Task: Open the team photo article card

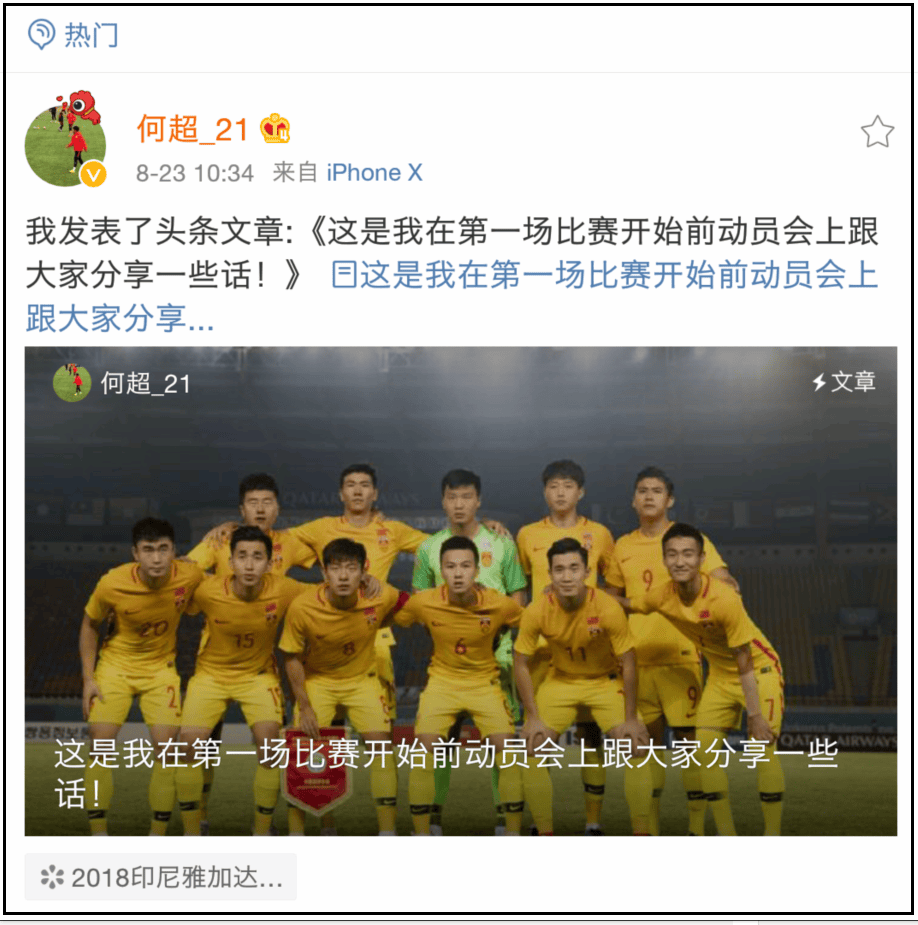Action: coord(461,591)
